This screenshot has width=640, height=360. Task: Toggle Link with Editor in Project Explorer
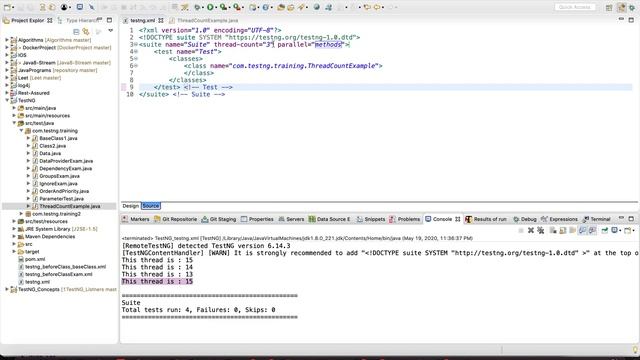(x=86, y=31)
